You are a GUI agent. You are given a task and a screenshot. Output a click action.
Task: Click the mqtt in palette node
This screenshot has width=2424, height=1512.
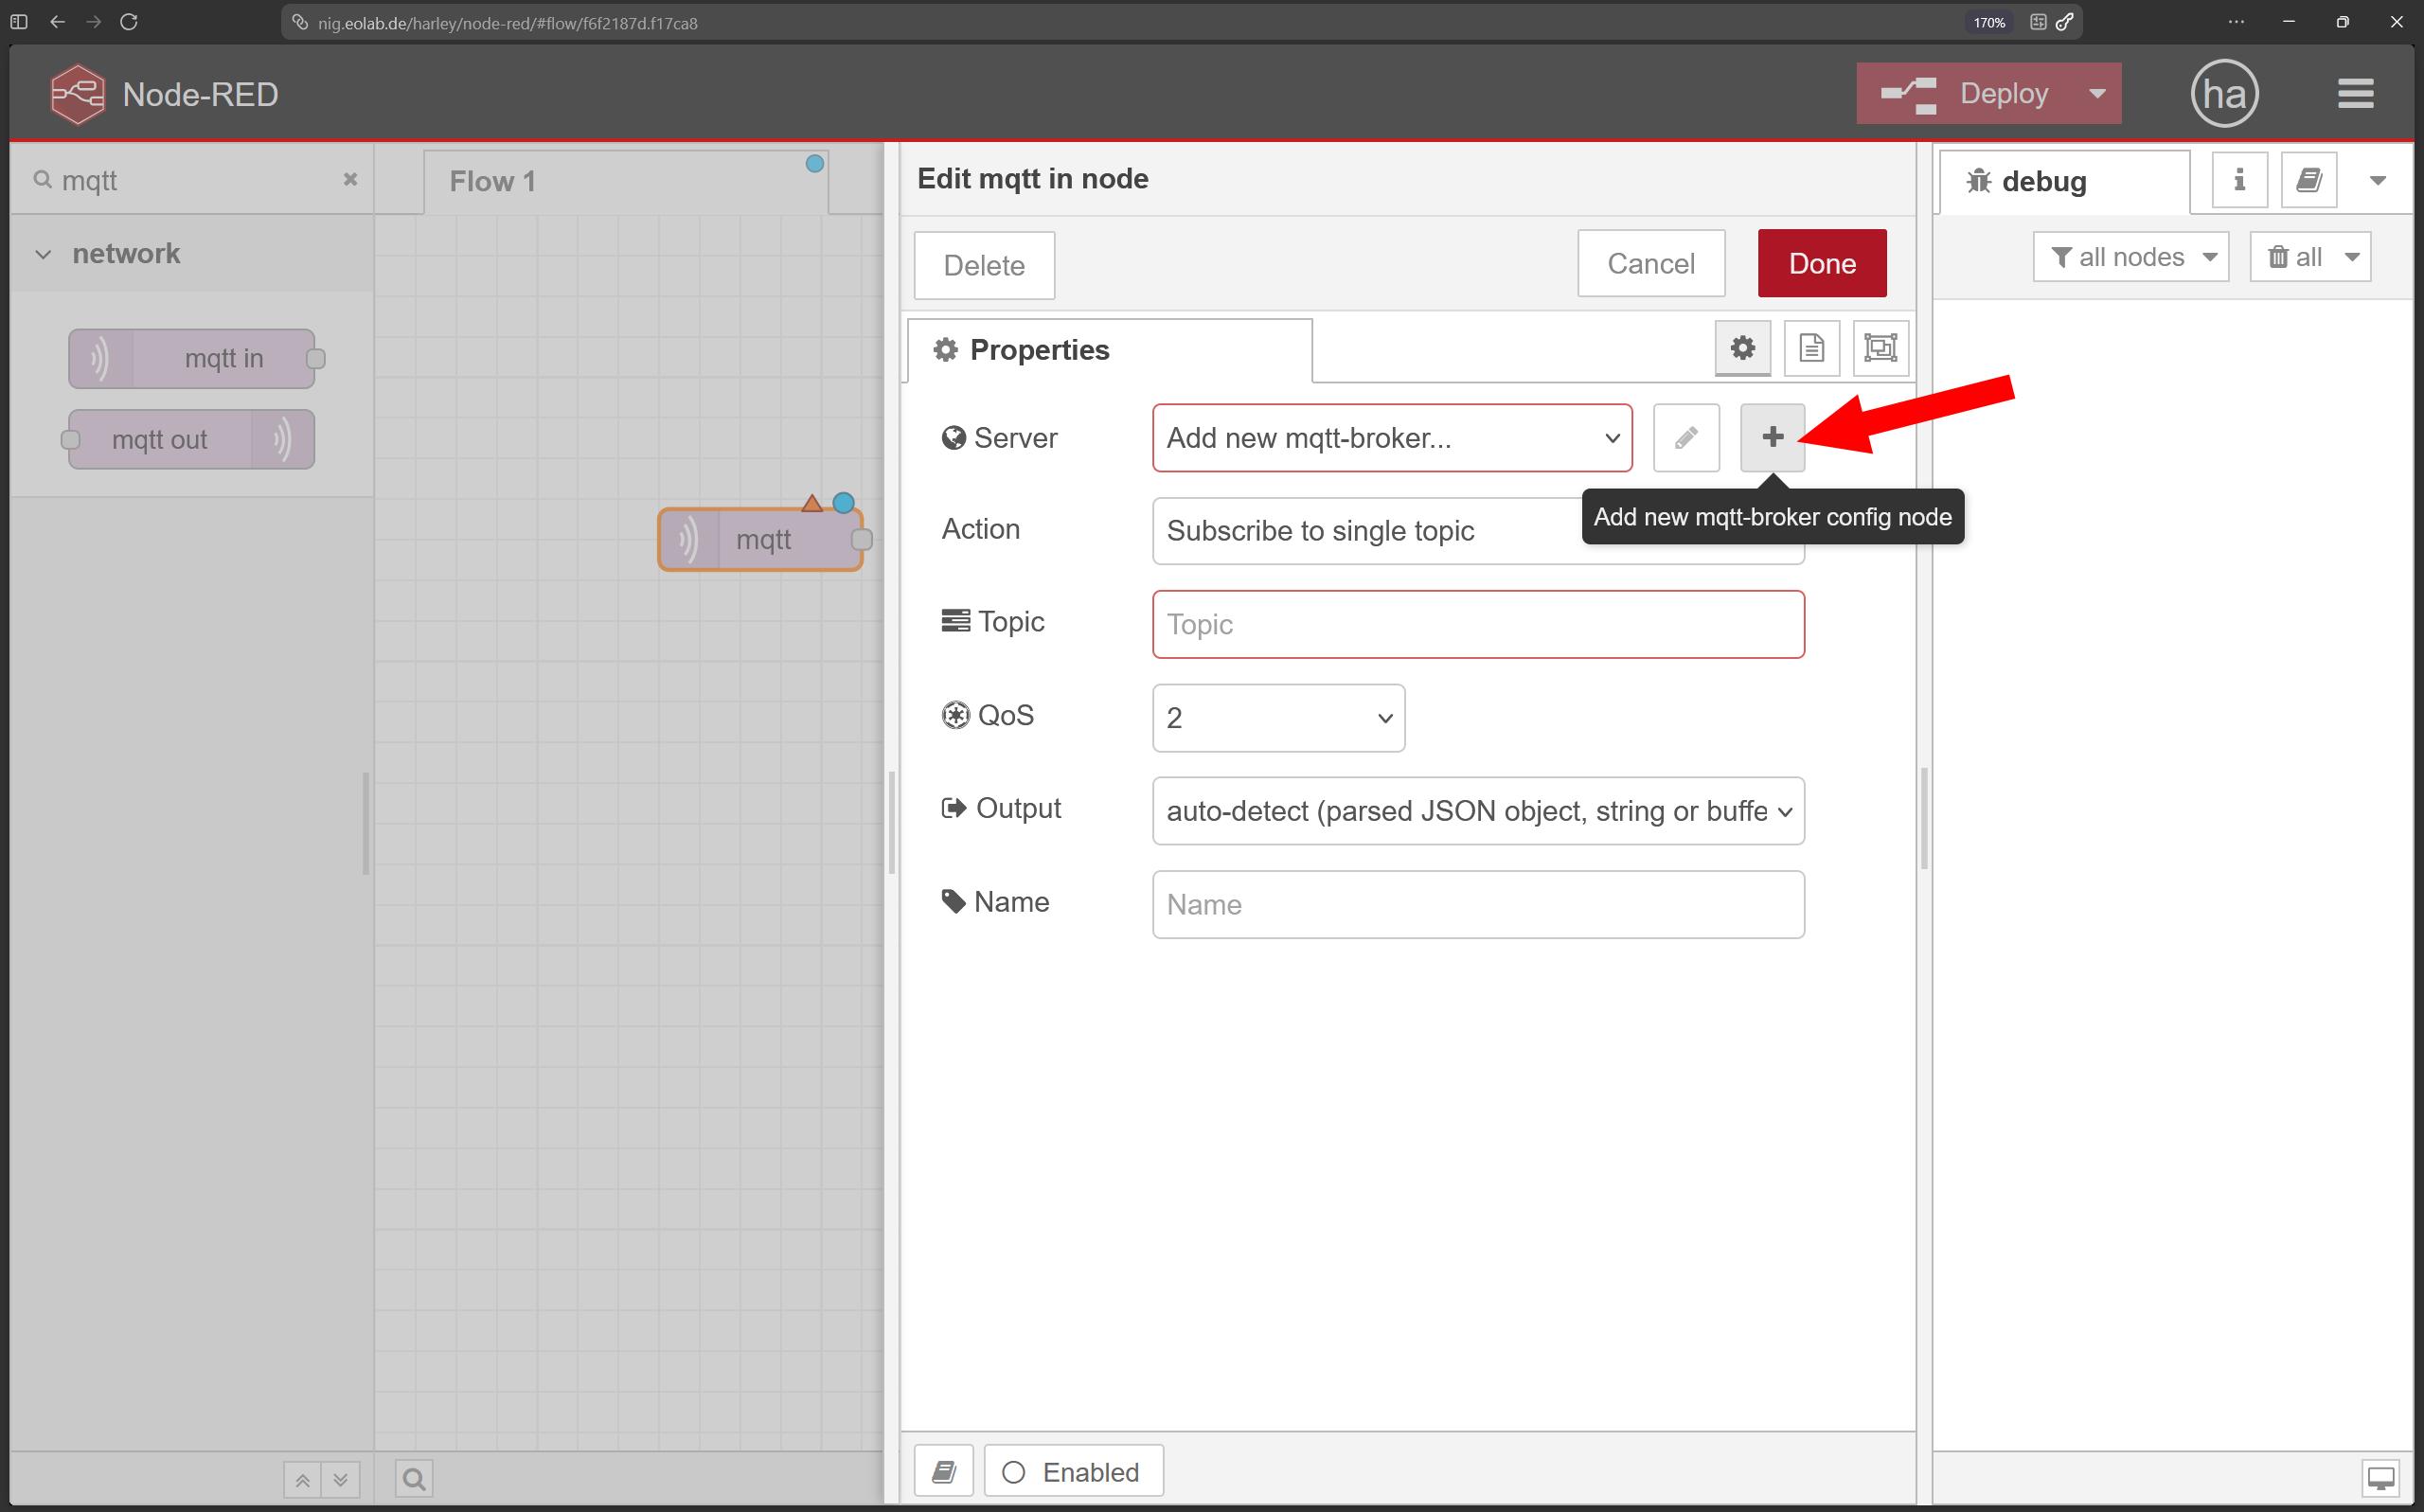click(x=192, y=358)
